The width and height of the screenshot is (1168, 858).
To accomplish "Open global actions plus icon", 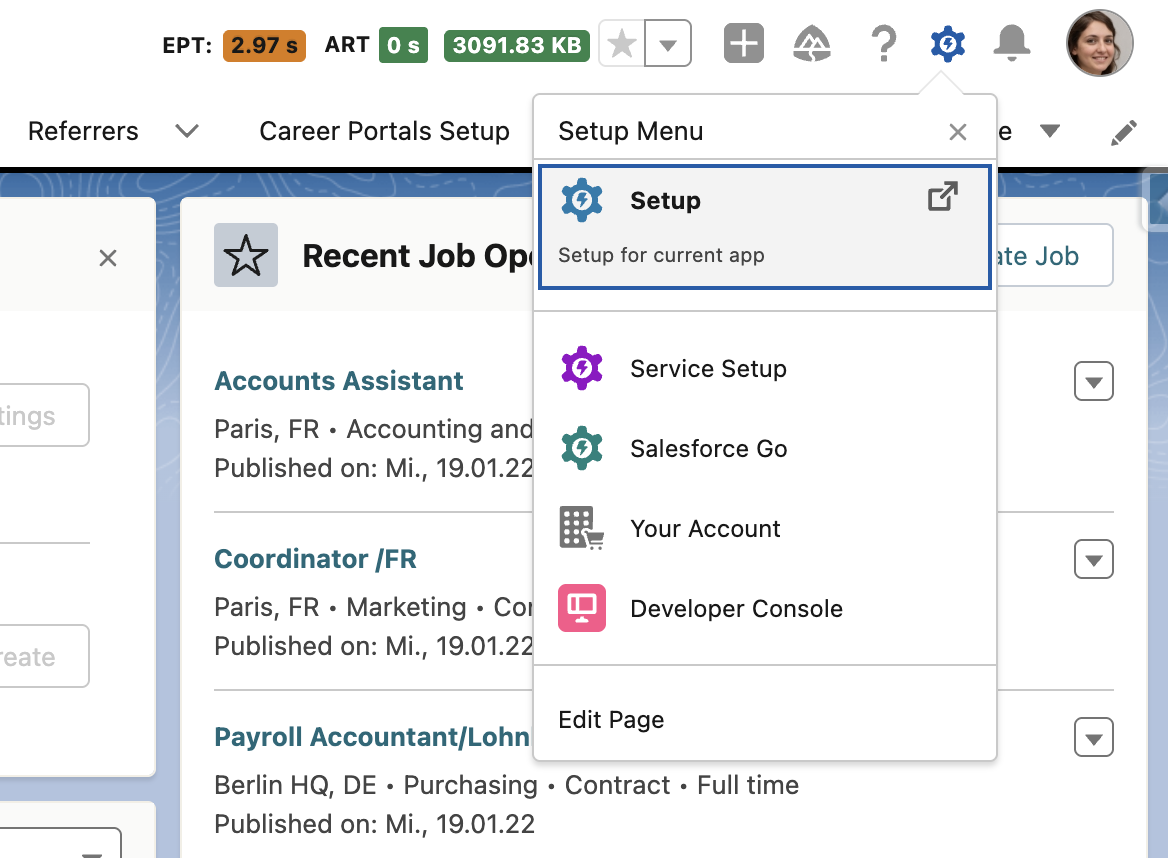I will (743, 43).
